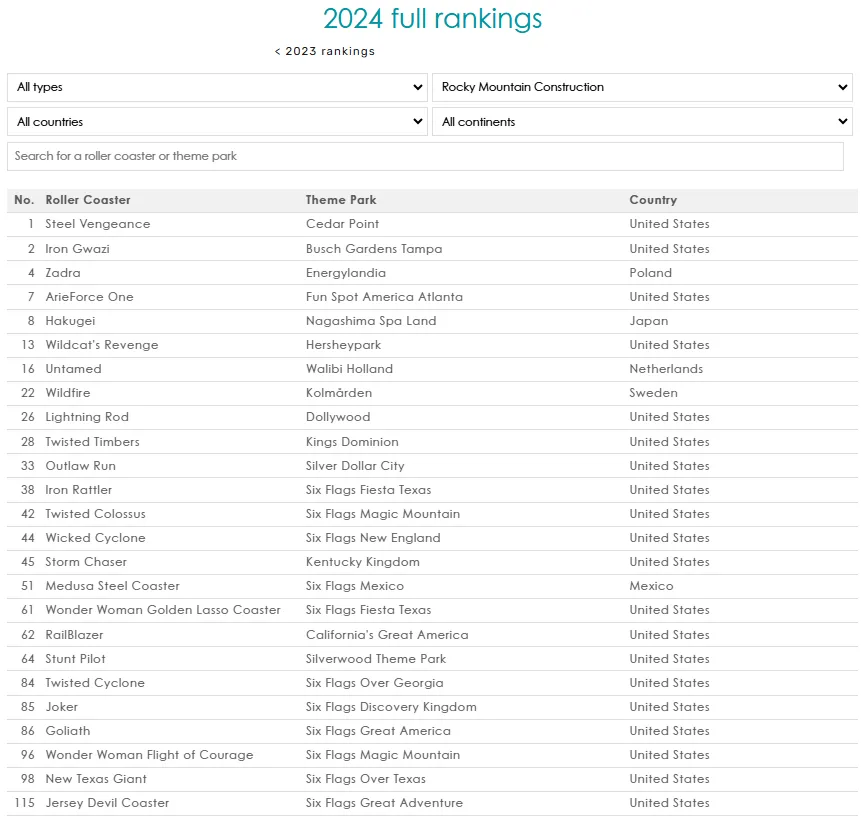Click the Country column header
The height and width of the screenshot is (820, 865).
[x=650, y=199]
